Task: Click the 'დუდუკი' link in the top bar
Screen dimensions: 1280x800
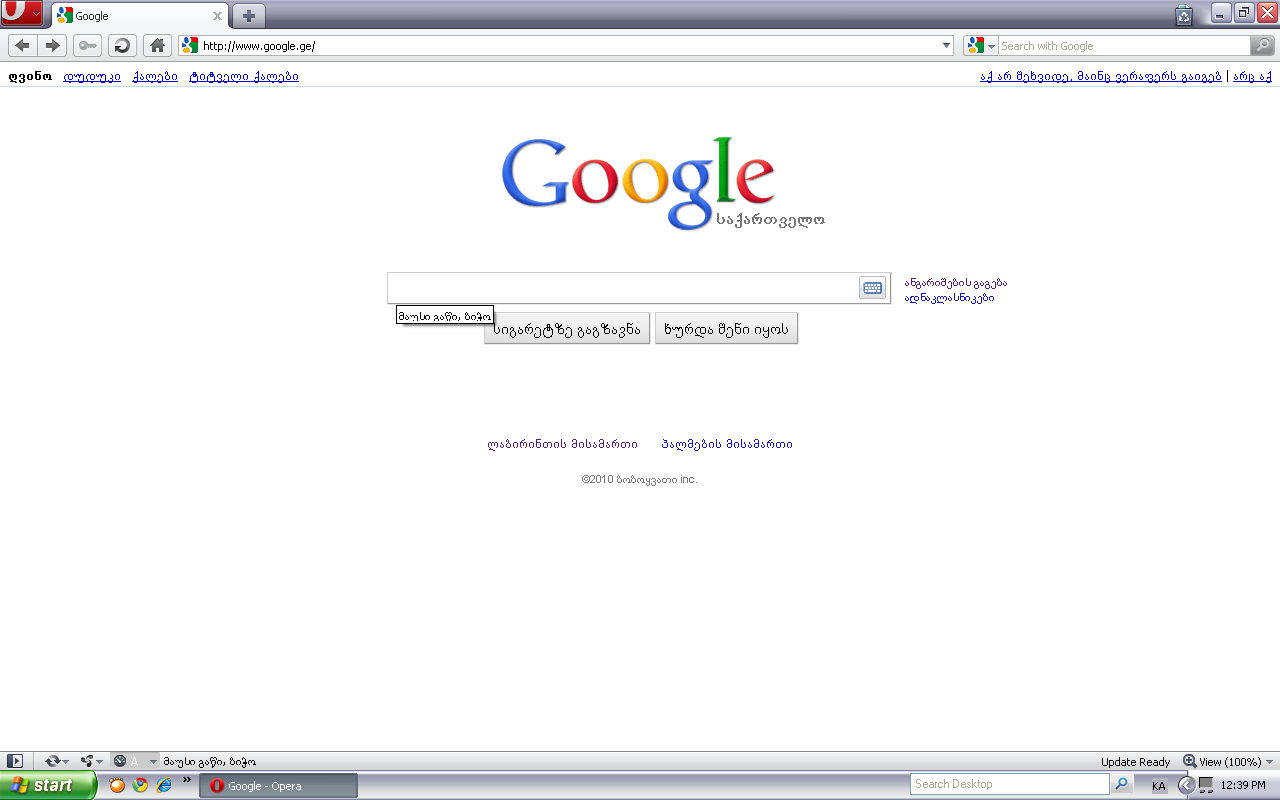Action: point(92,76)
